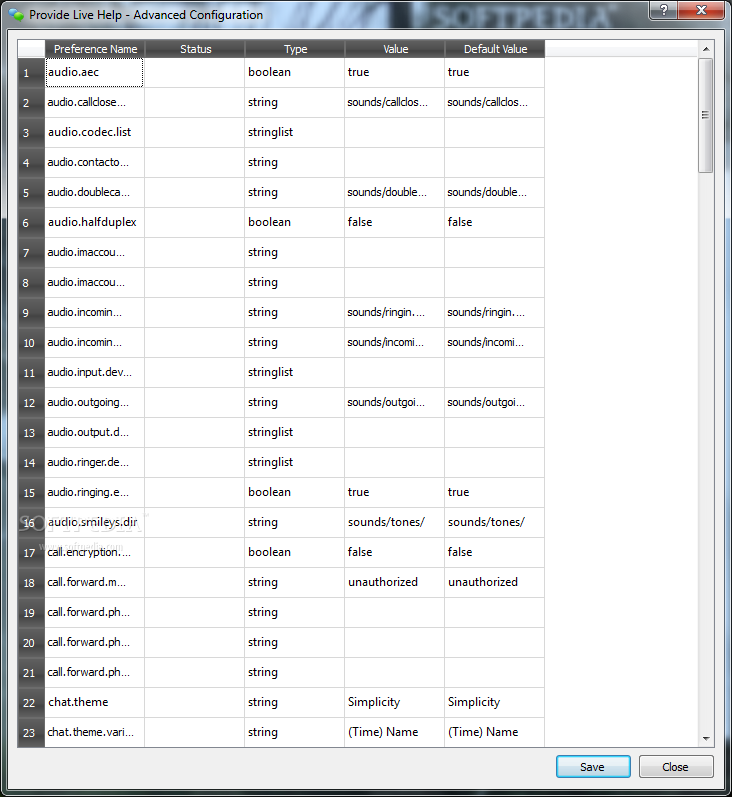Select call.encryption... preference cell
Screen dimensions: 732x797
click(95, 552)
